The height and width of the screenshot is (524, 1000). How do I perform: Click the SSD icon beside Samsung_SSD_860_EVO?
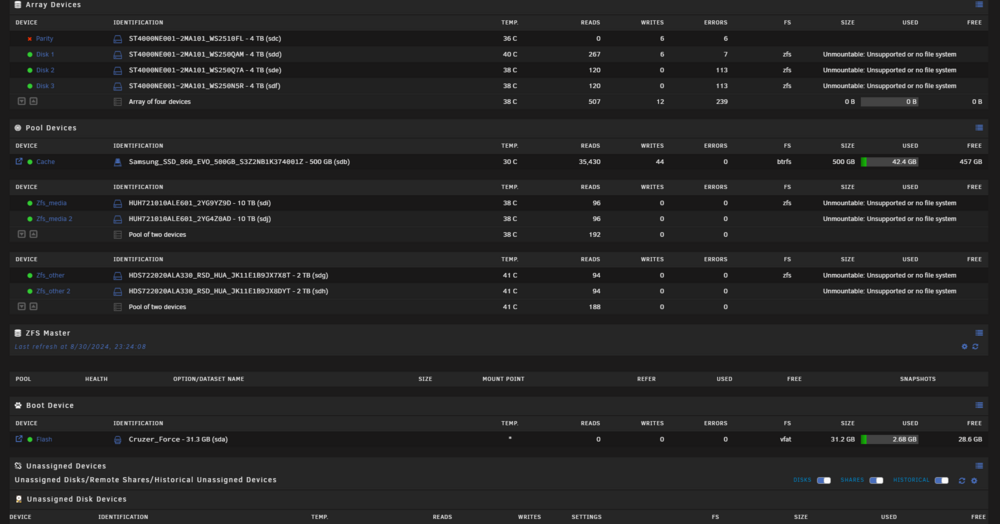(x=117, y=162)
